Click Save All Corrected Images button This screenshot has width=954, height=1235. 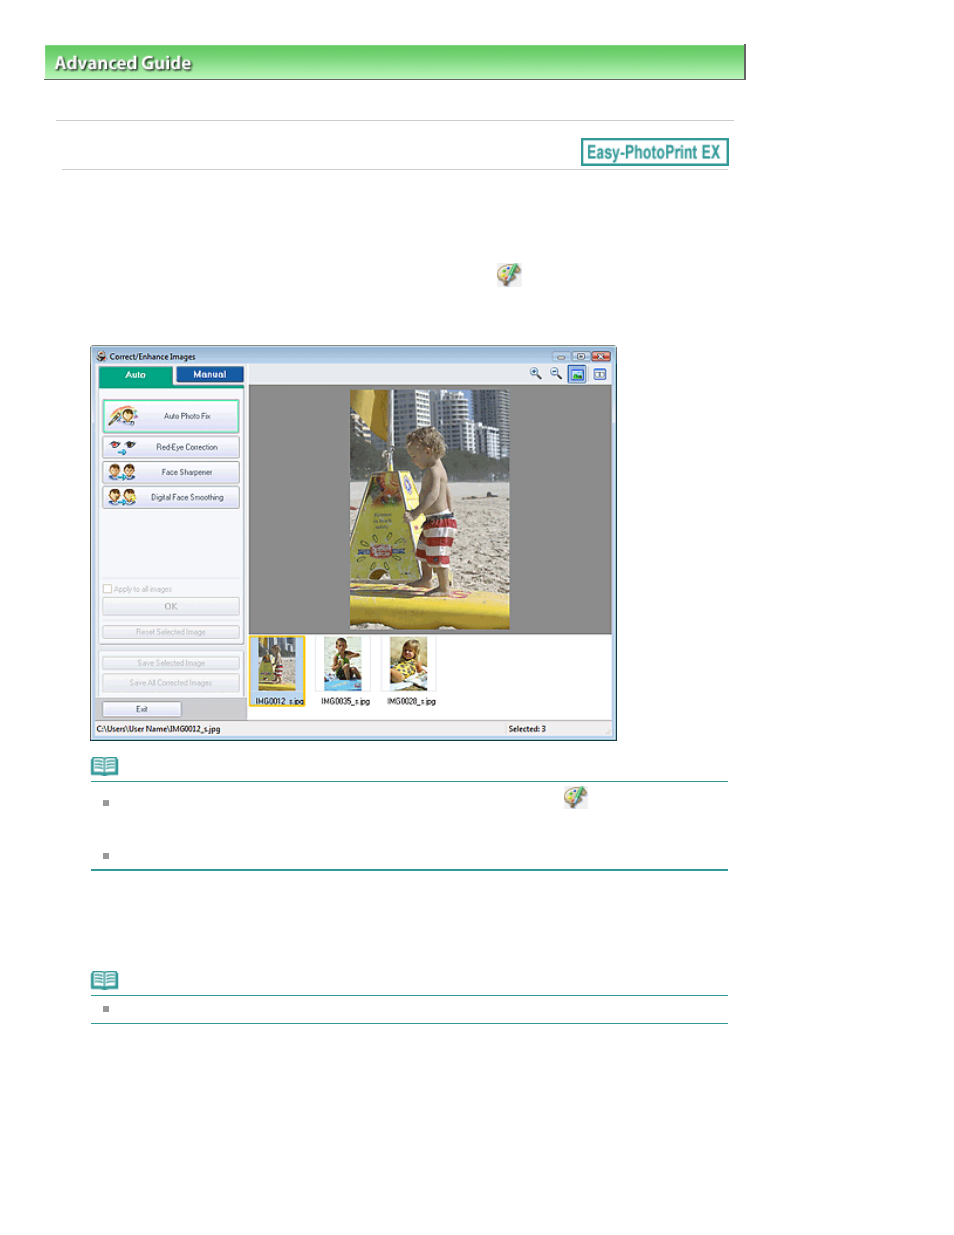pyautogui.click(x=171, y=683)
